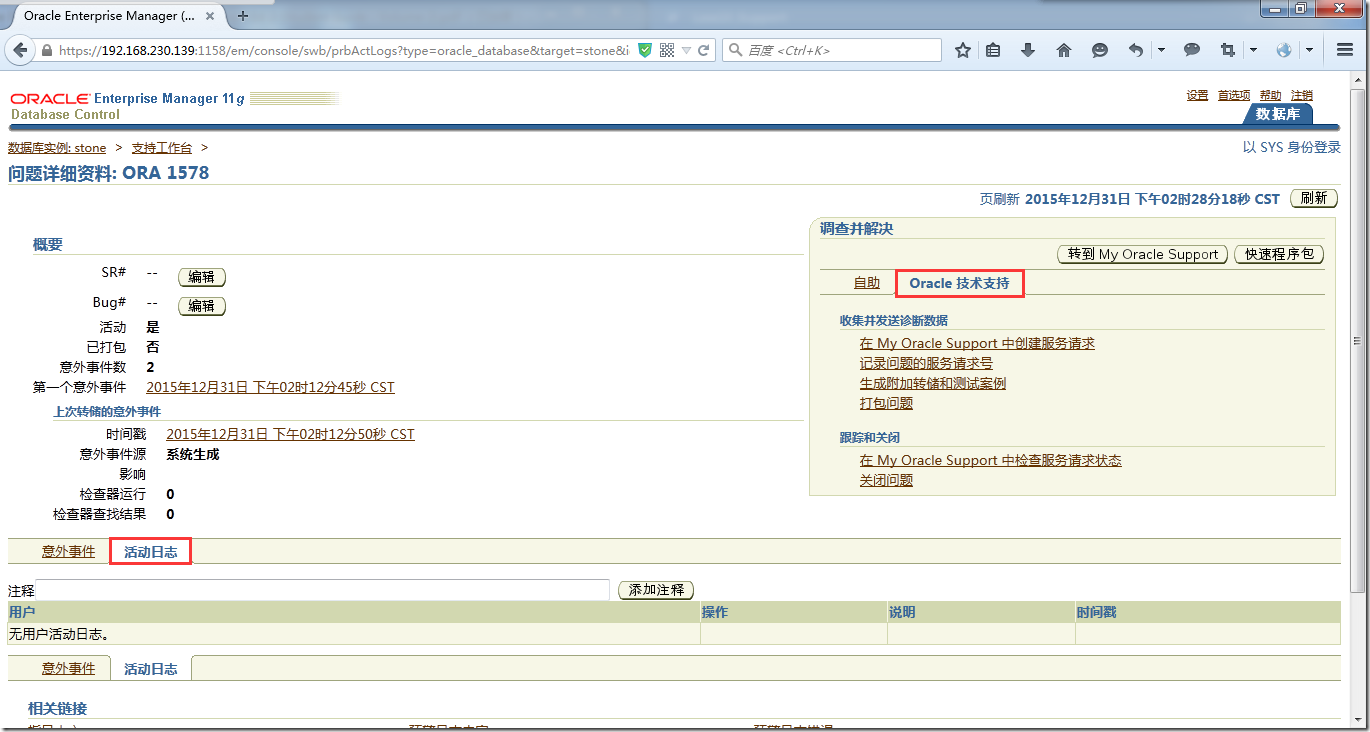Open a new tab with the plus icon
Viewport: 1370px width, 732px height.
pos(243,15)
